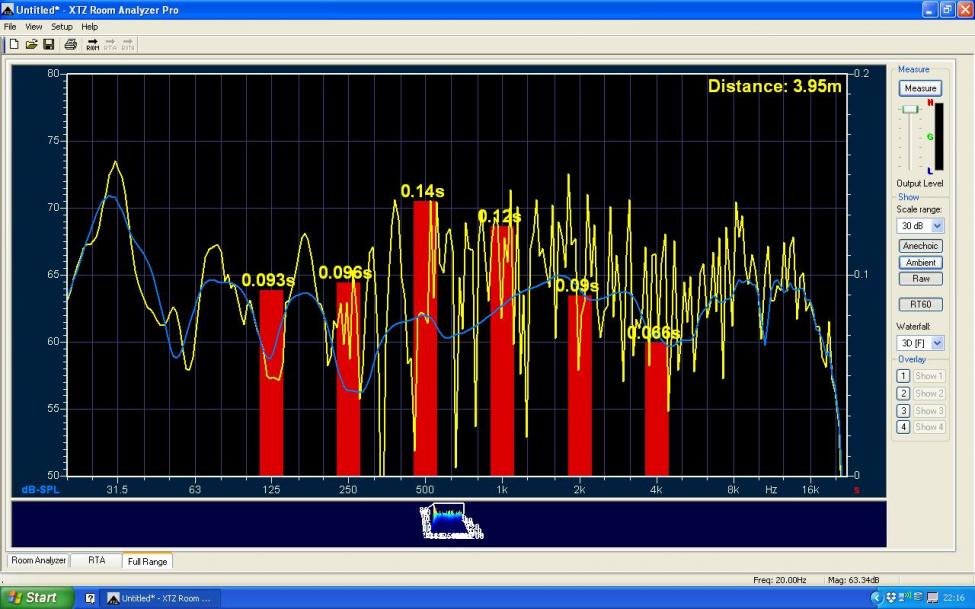Viewport: 975px width, 609px height.
Task: Select overlay slot 1 button
Action: pos(903,376)
